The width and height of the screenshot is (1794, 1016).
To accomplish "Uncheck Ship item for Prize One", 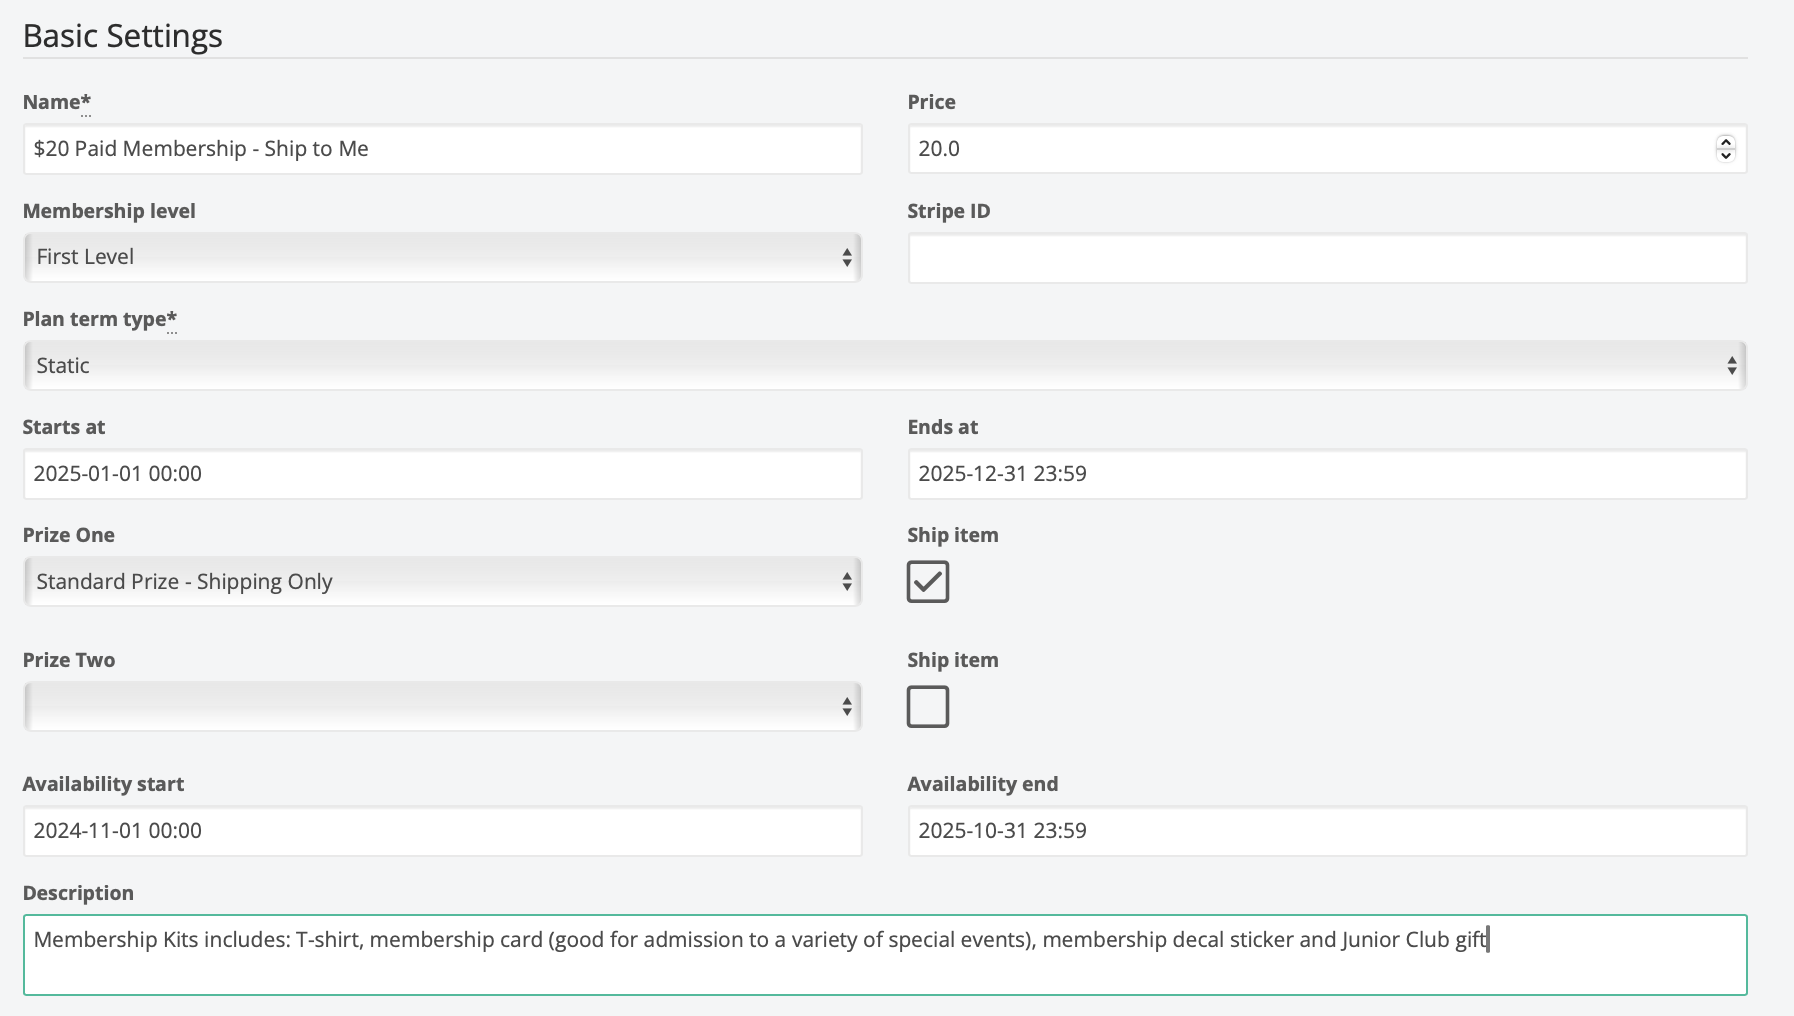I will coord(927,582).
